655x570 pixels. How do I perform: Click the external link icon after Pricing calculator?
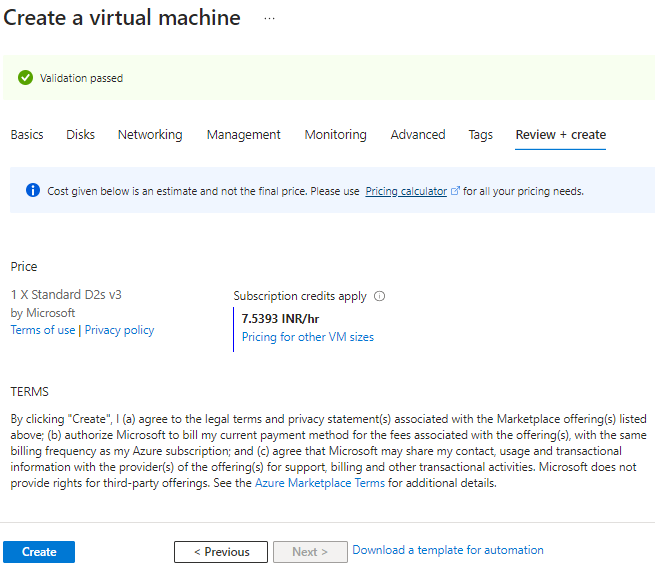click(455, 191)
